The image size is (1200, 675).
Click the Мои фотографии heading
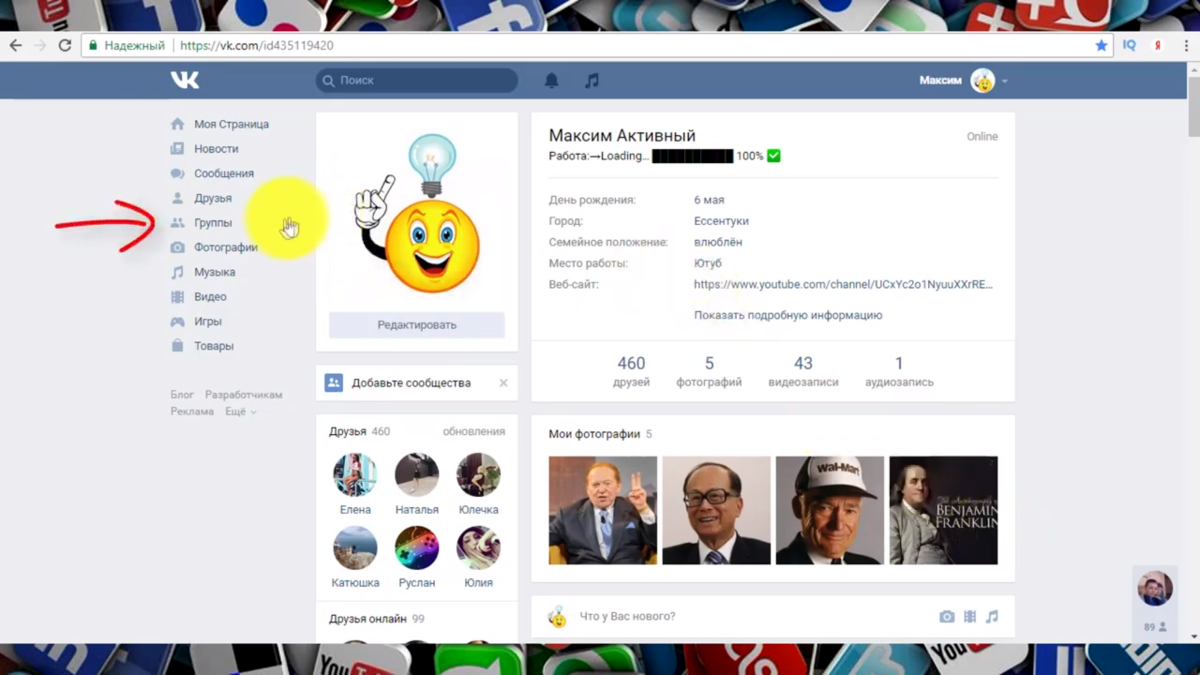(594, 434)
